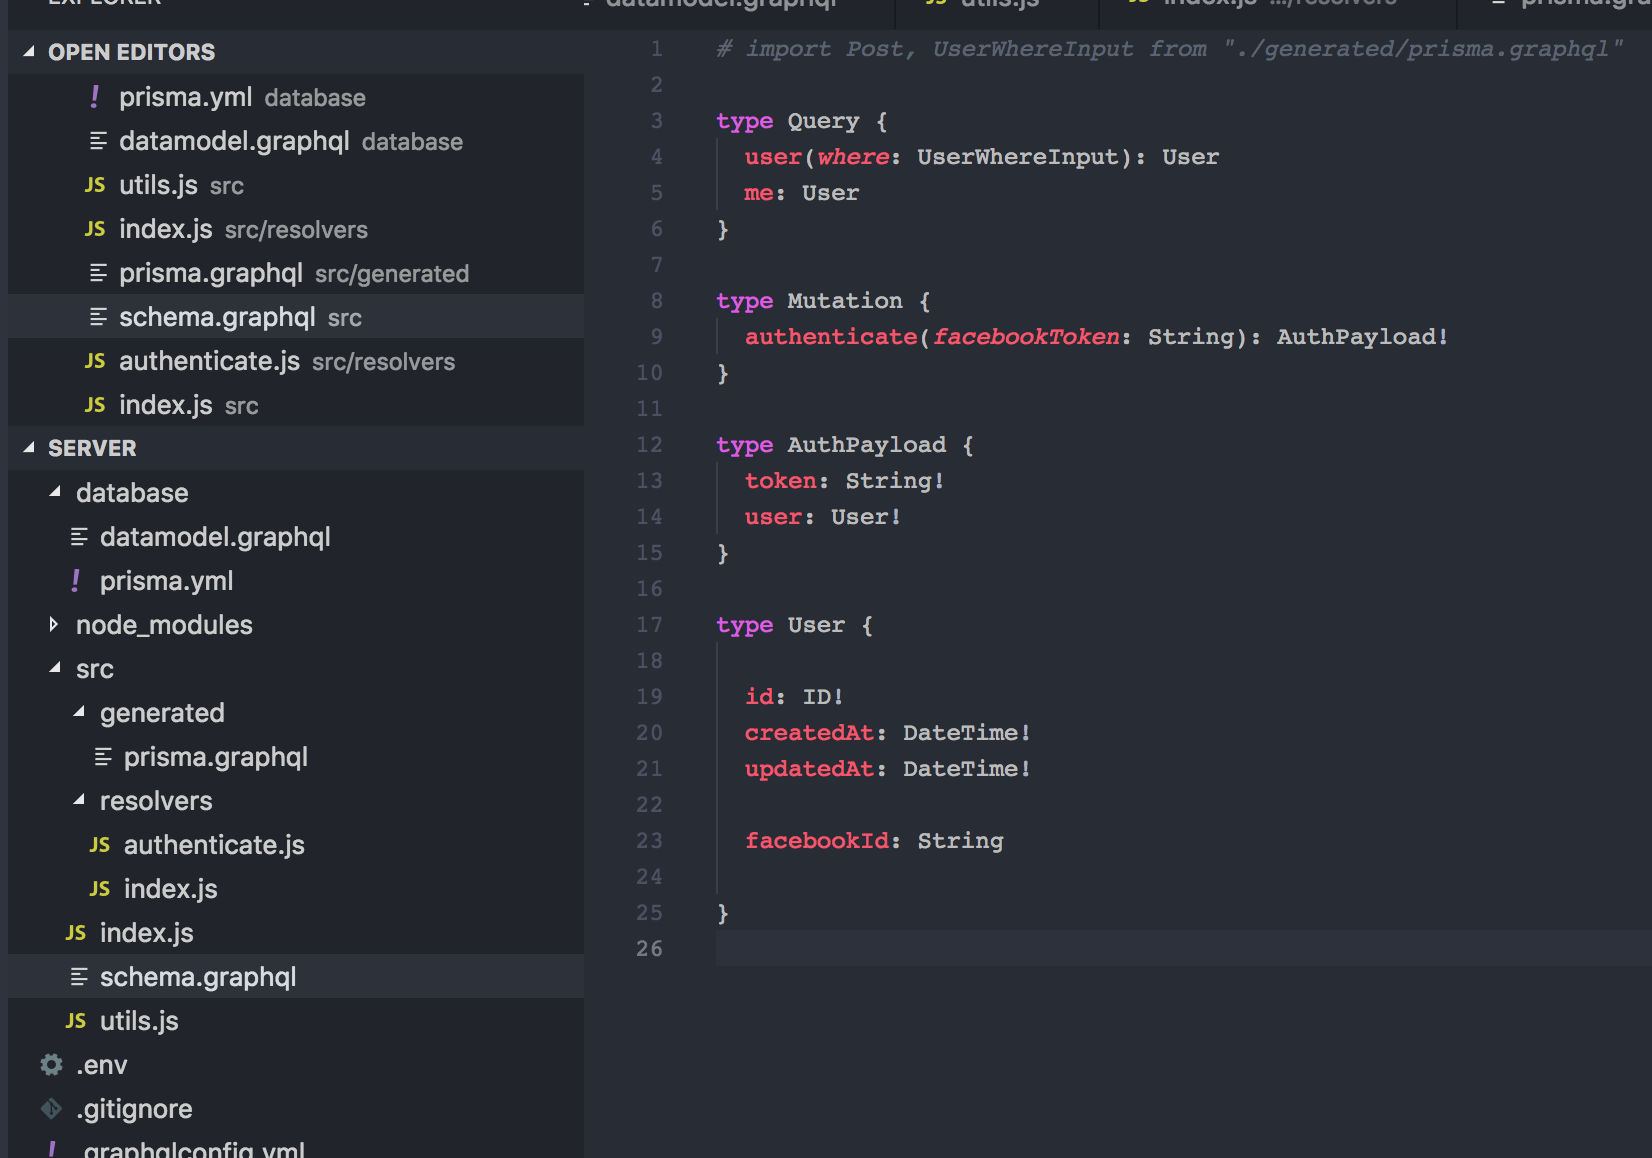Click on 'authenticate' in the Mutation type
Screen dimensions: 1652x1158
[x=831, y=337]
